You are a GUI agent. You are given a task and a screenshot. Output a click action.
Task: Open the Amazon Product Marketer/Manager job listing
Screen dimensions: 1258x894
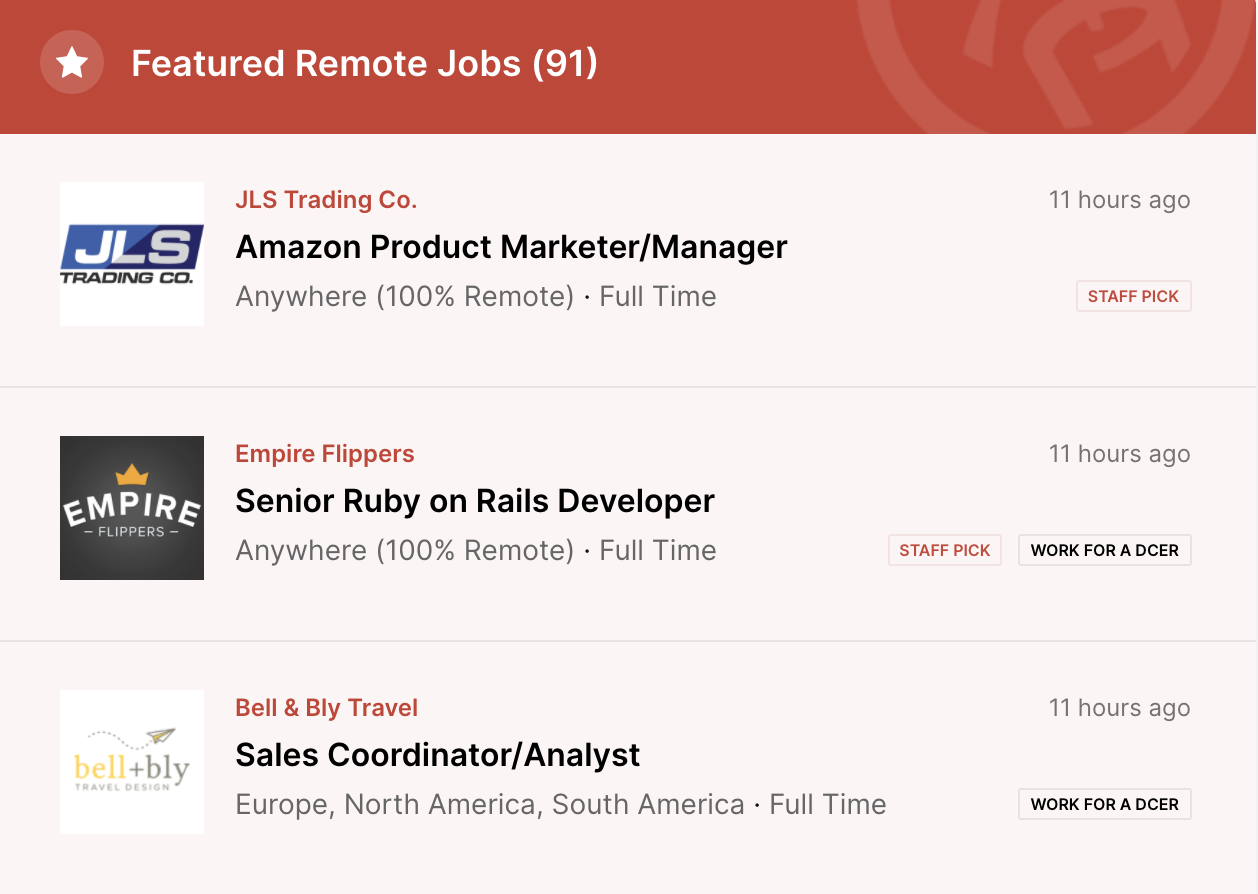512,247
